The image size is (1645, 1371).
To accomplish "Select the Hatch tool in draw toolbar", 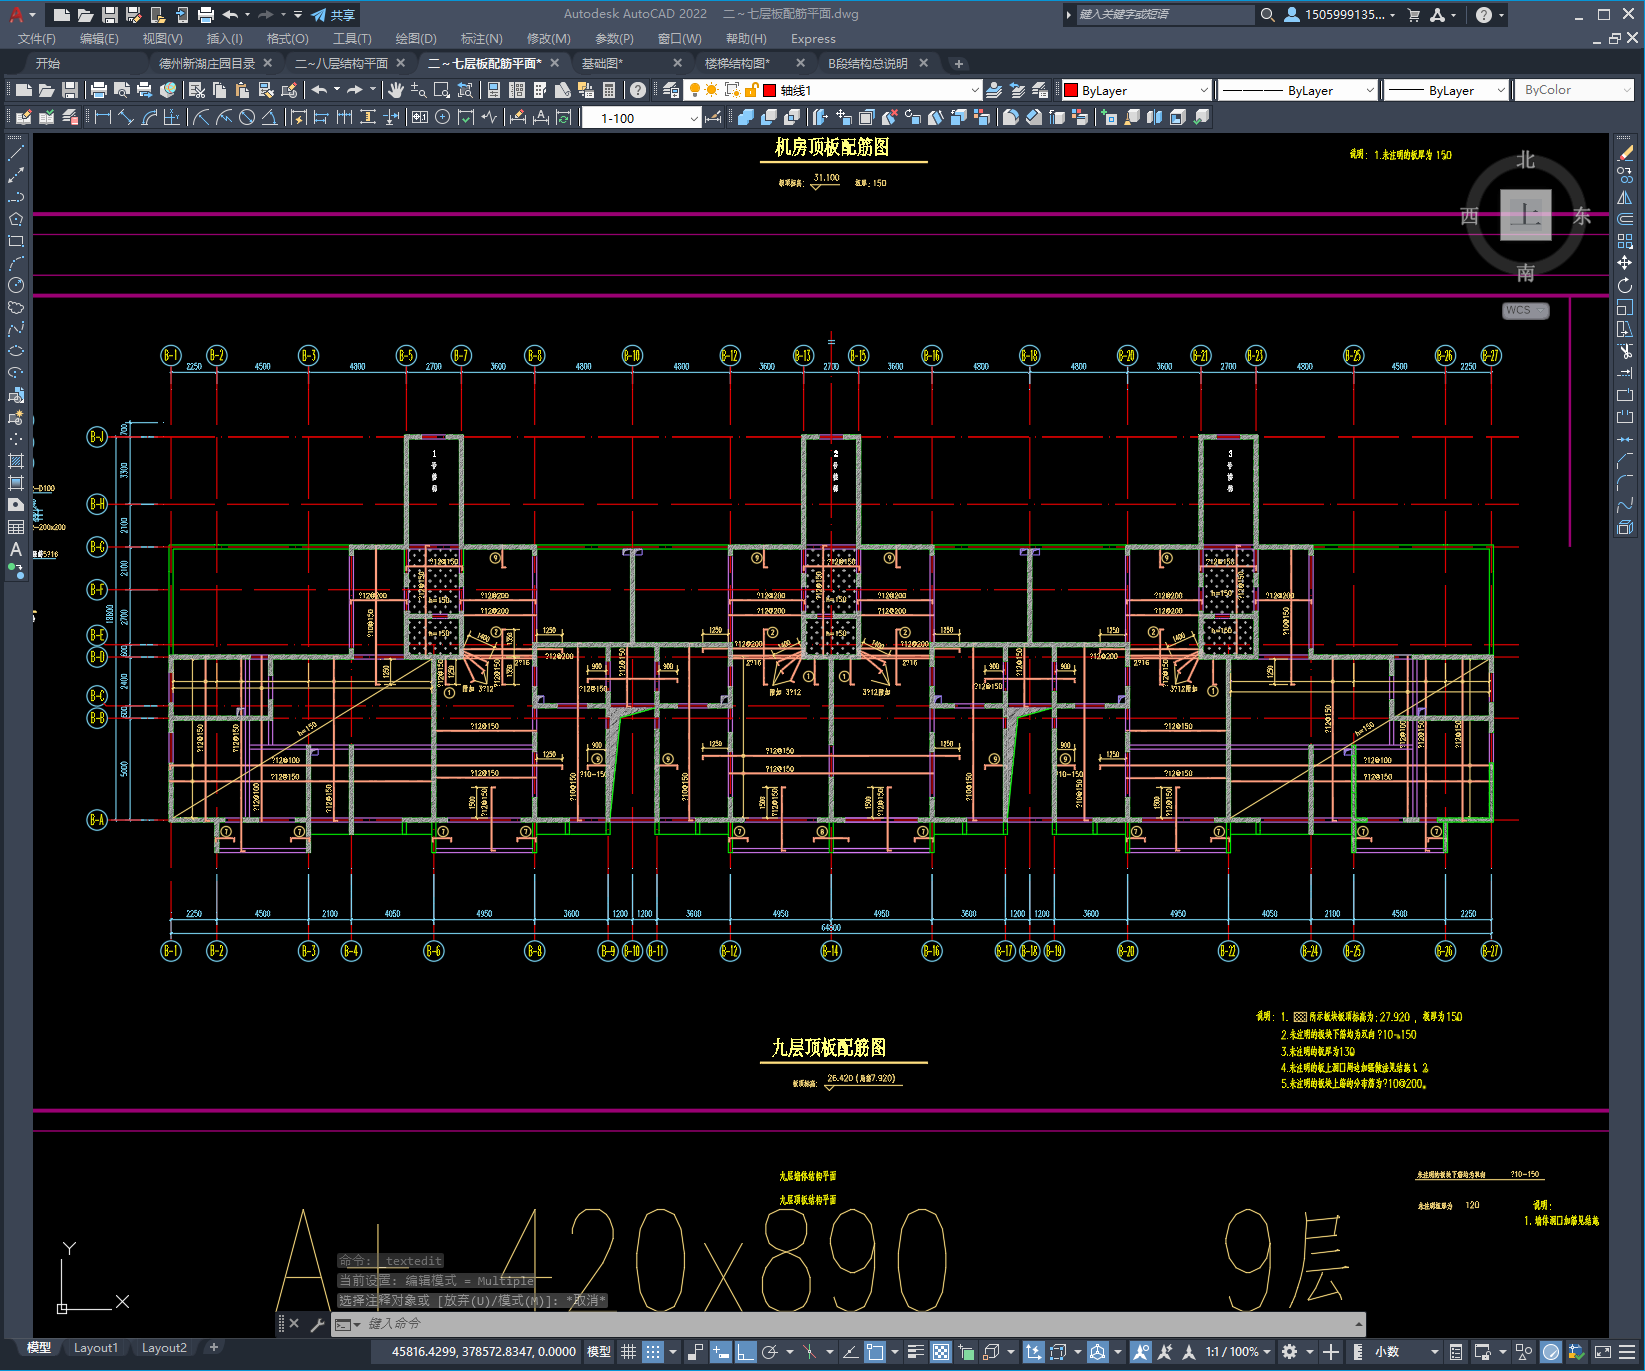I will [16, 461].
